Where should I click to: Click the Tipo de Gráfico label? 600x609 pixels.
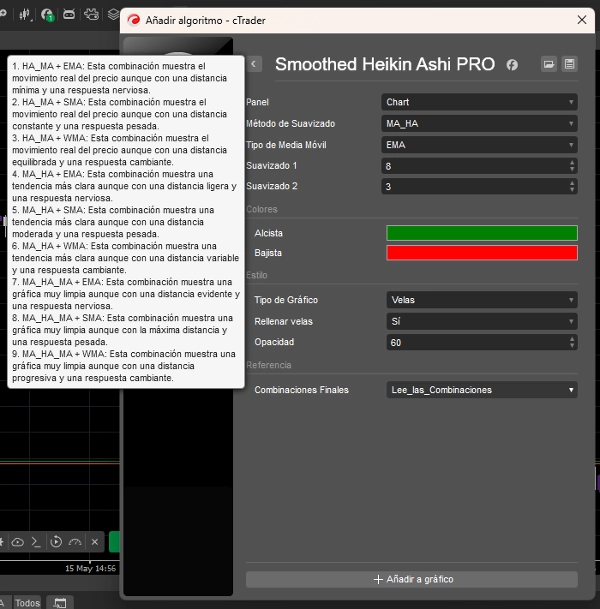click(x=286, y=300)
